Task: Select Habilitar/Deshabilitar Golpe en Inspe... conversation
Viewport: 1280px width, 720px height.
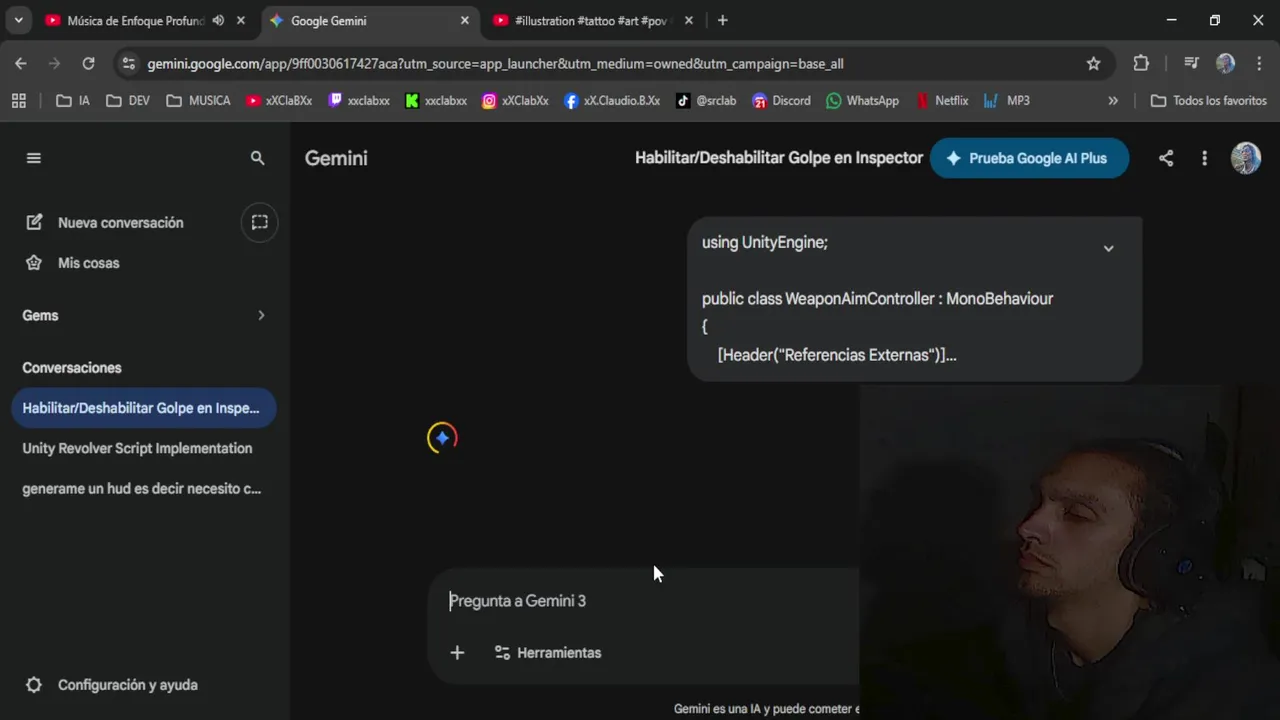Action: coord(143,408)
